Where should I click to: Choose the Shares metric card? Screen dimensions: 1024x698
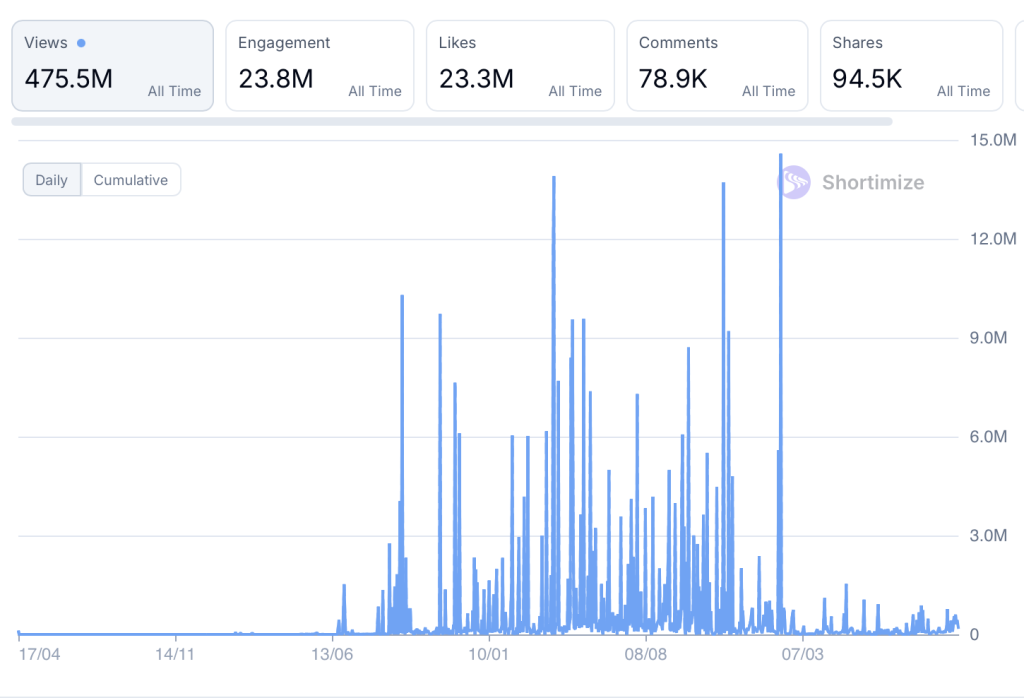[911, 66]
